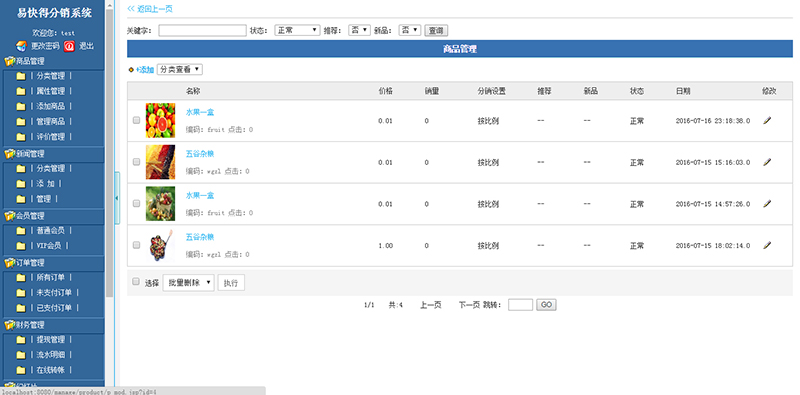Open 管理 under 新闻管理

tap(43, 199)
